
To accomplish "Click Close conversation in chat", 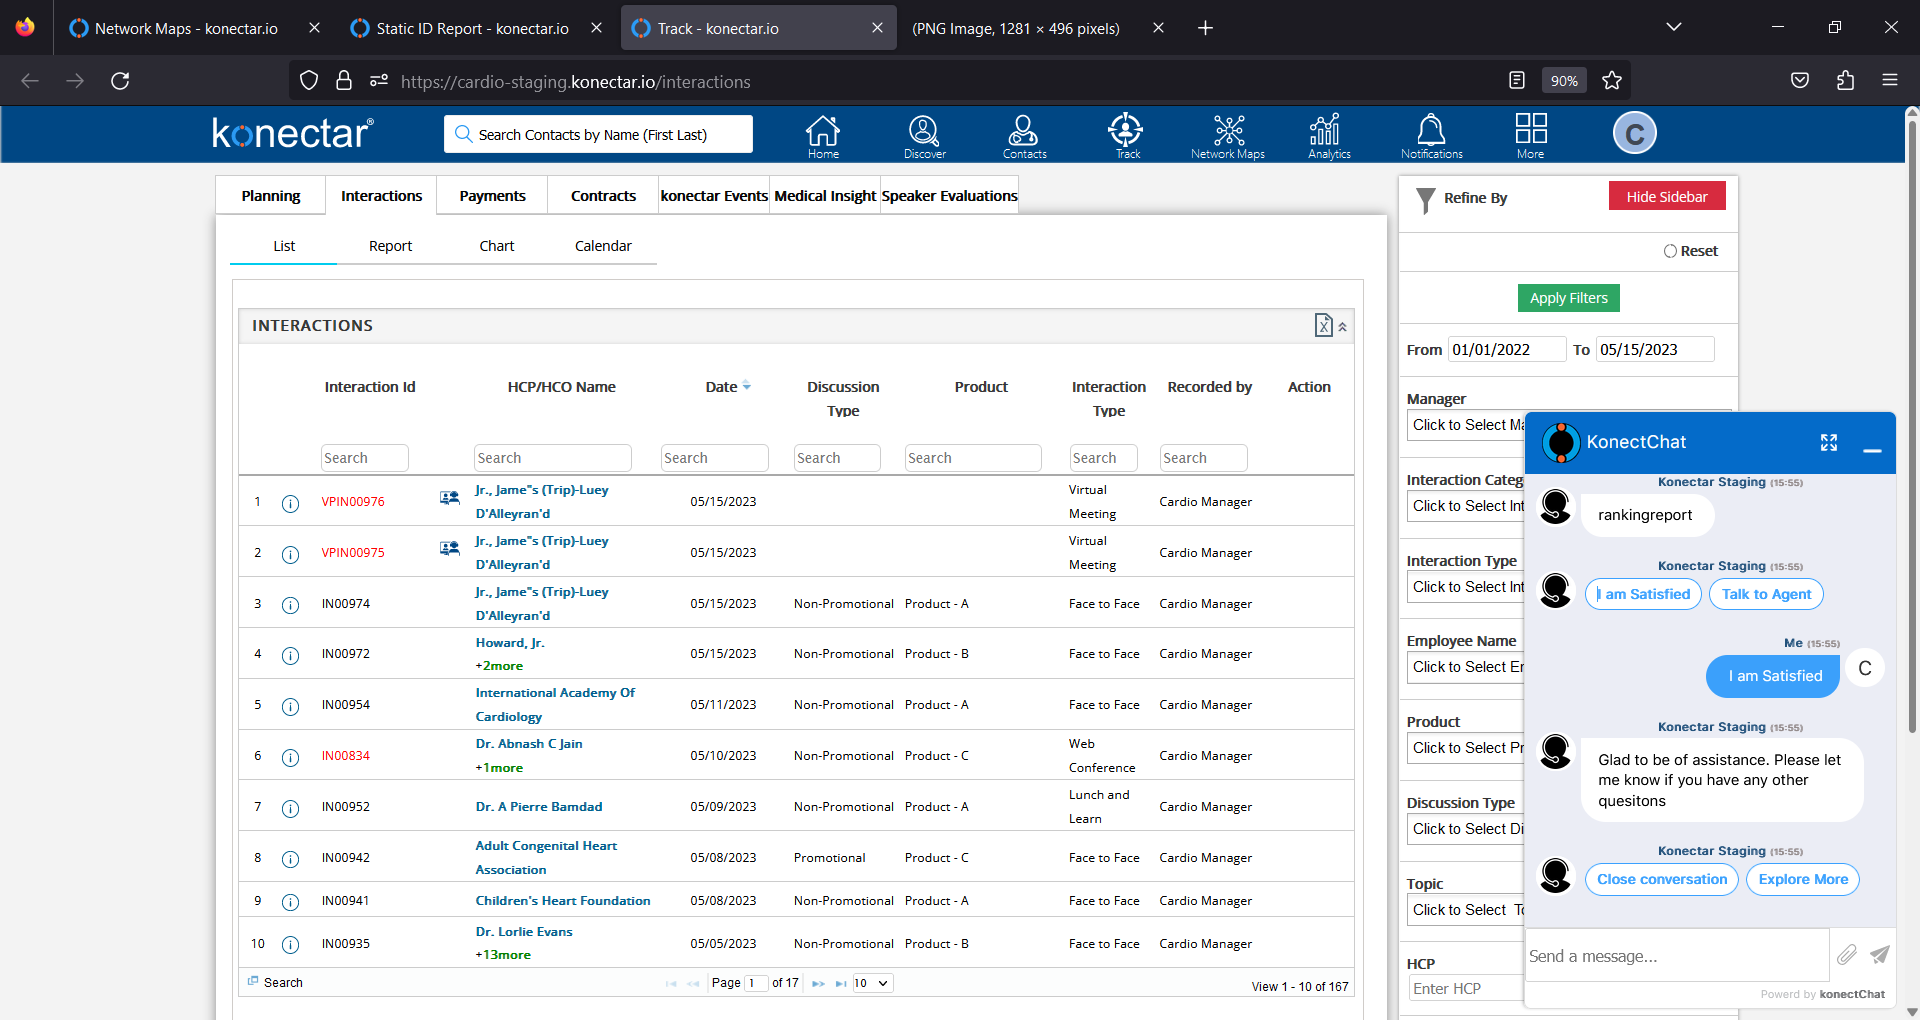I will click(x=1662, y=880).
